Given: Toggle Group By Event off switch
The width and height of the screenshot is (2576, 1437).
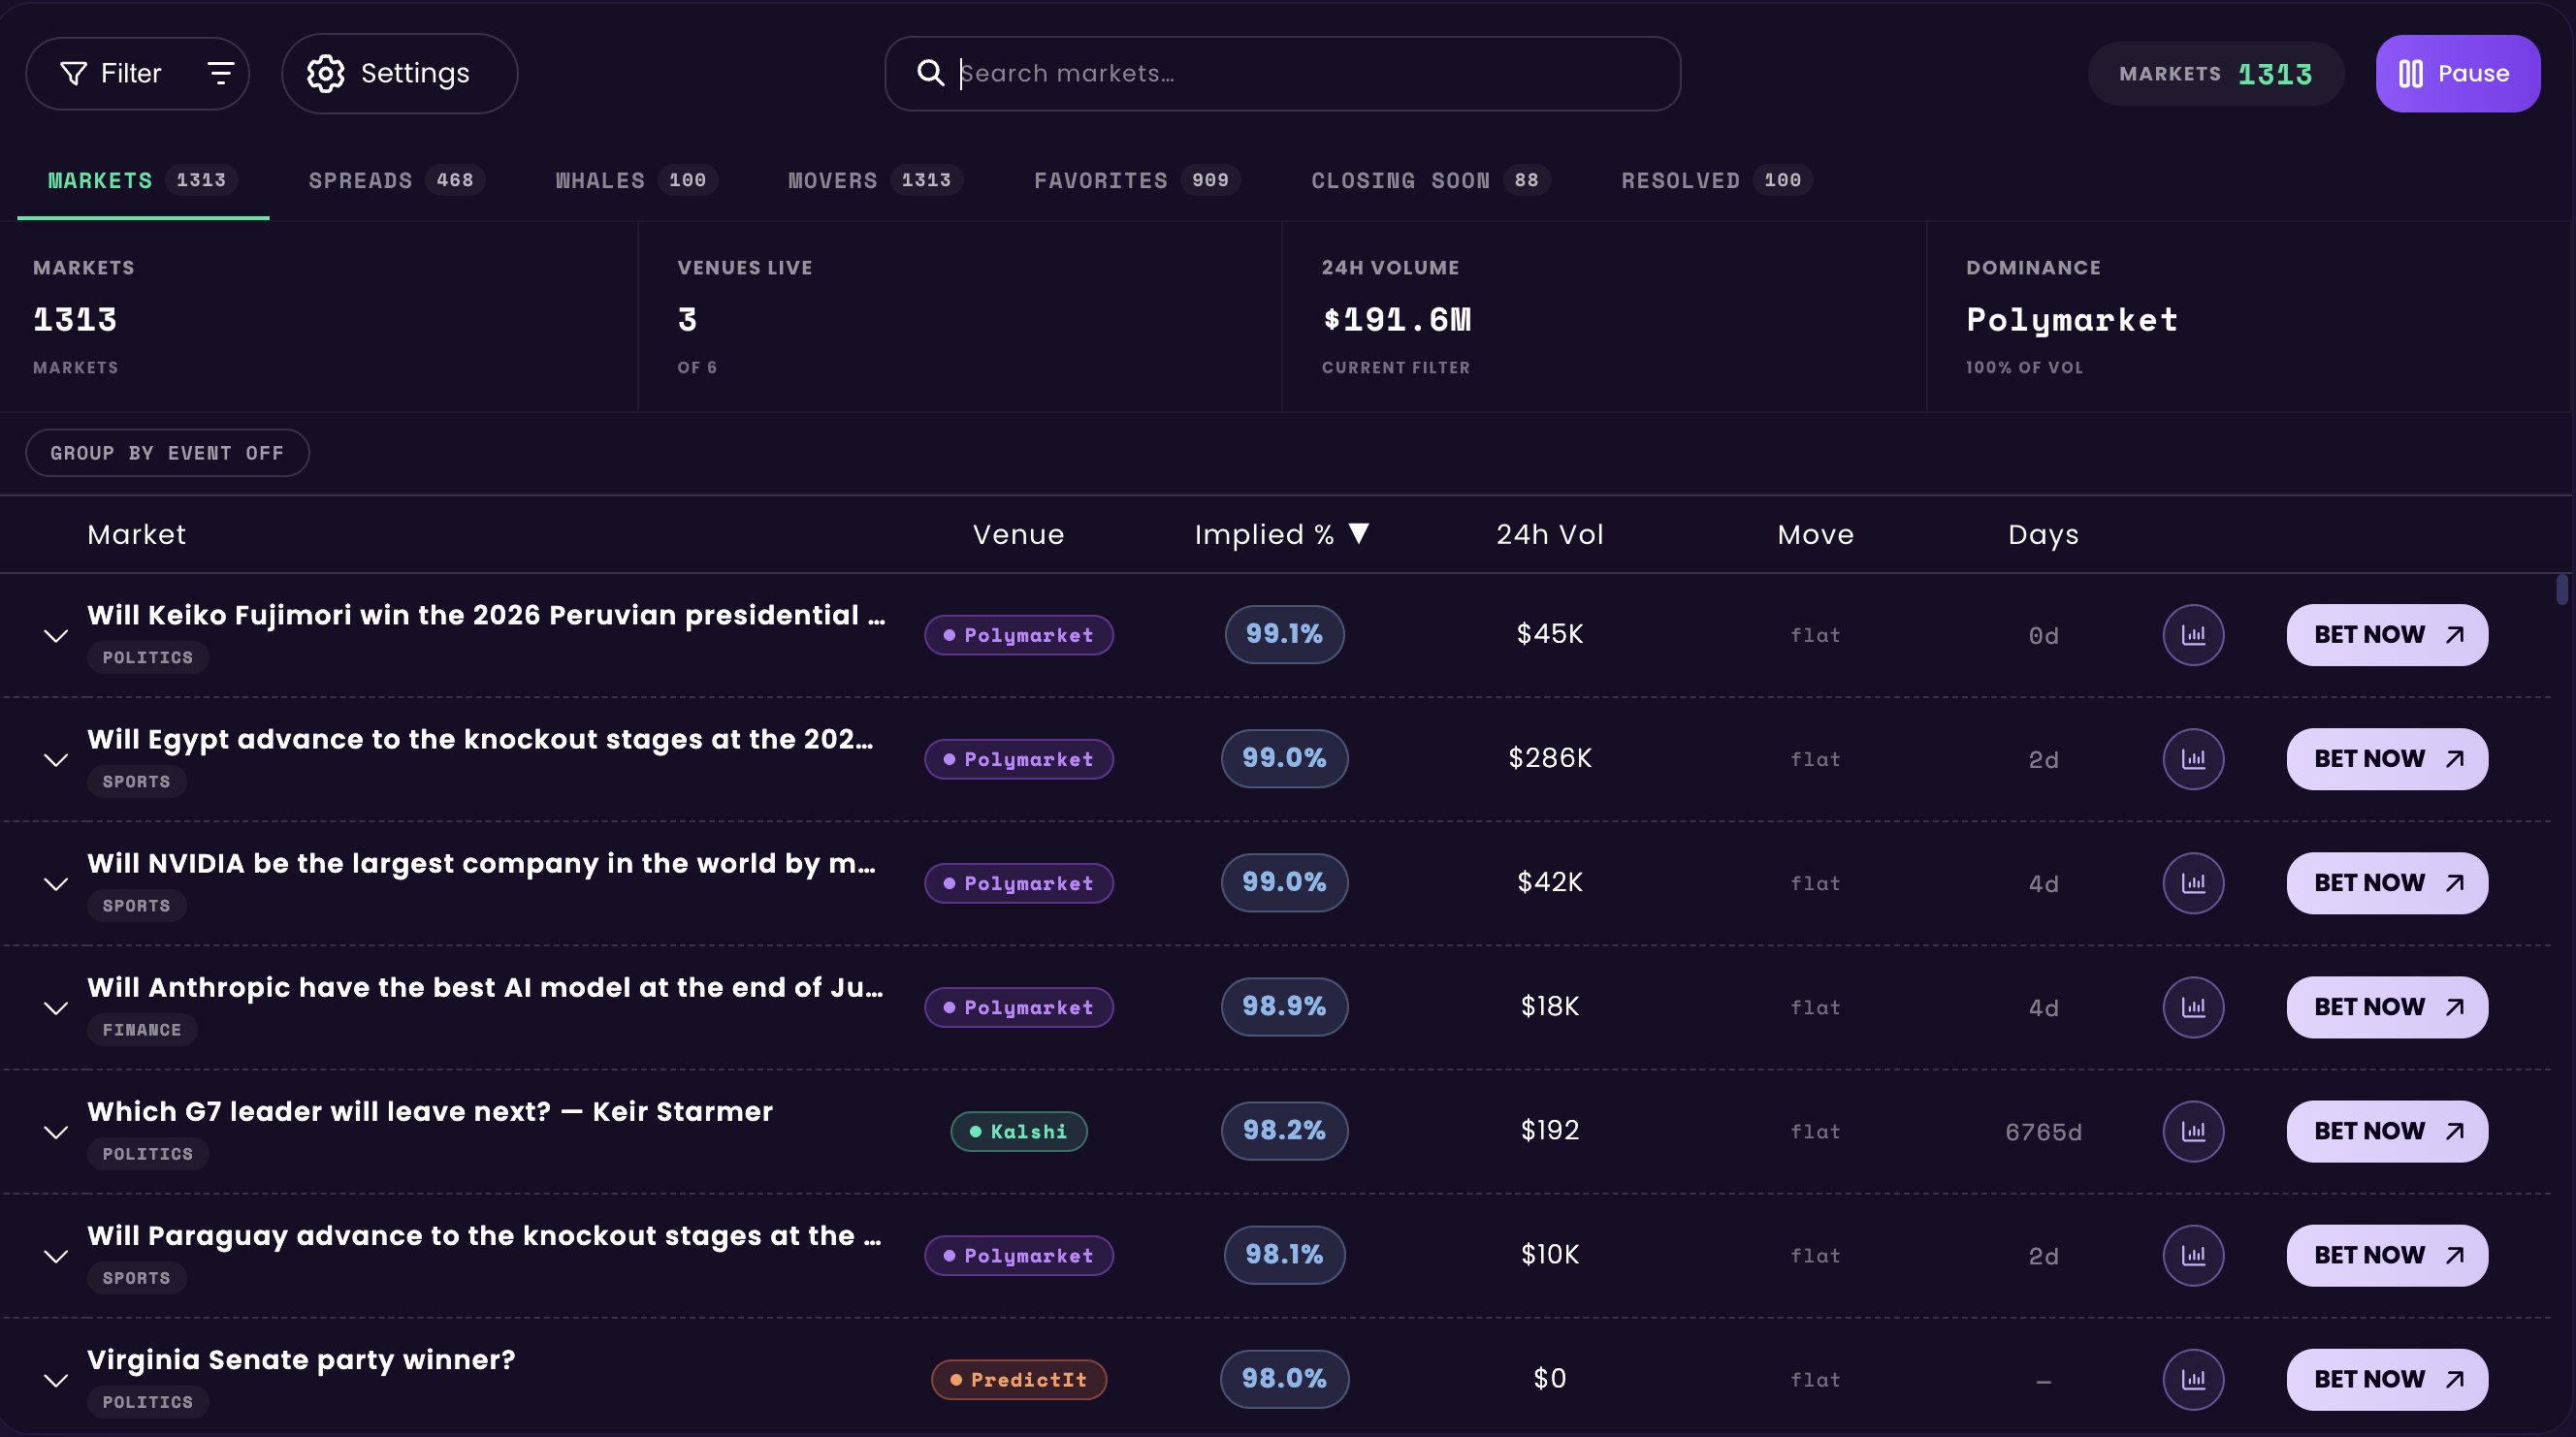Looking at the screenshot, I should point(167,453).
